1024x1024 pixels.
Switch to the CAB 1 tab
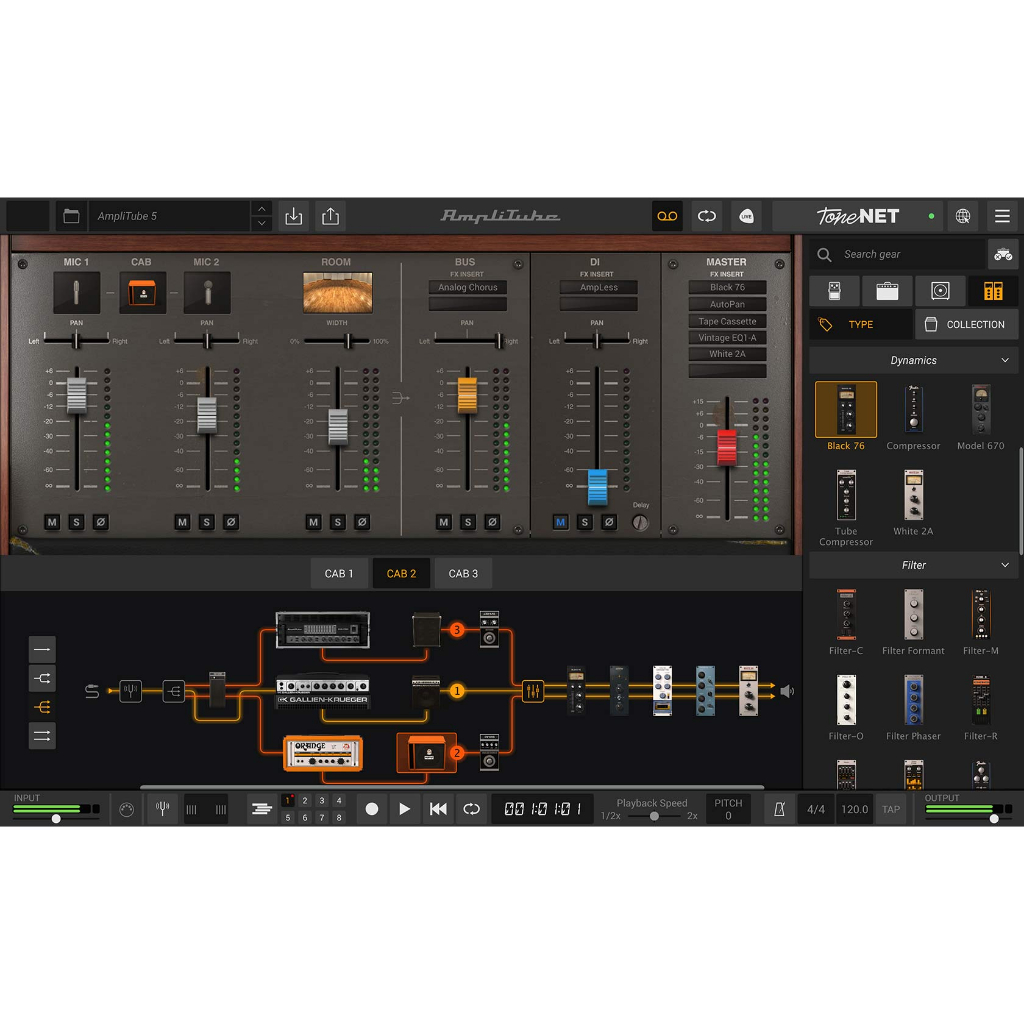click(x=339, y=574)
